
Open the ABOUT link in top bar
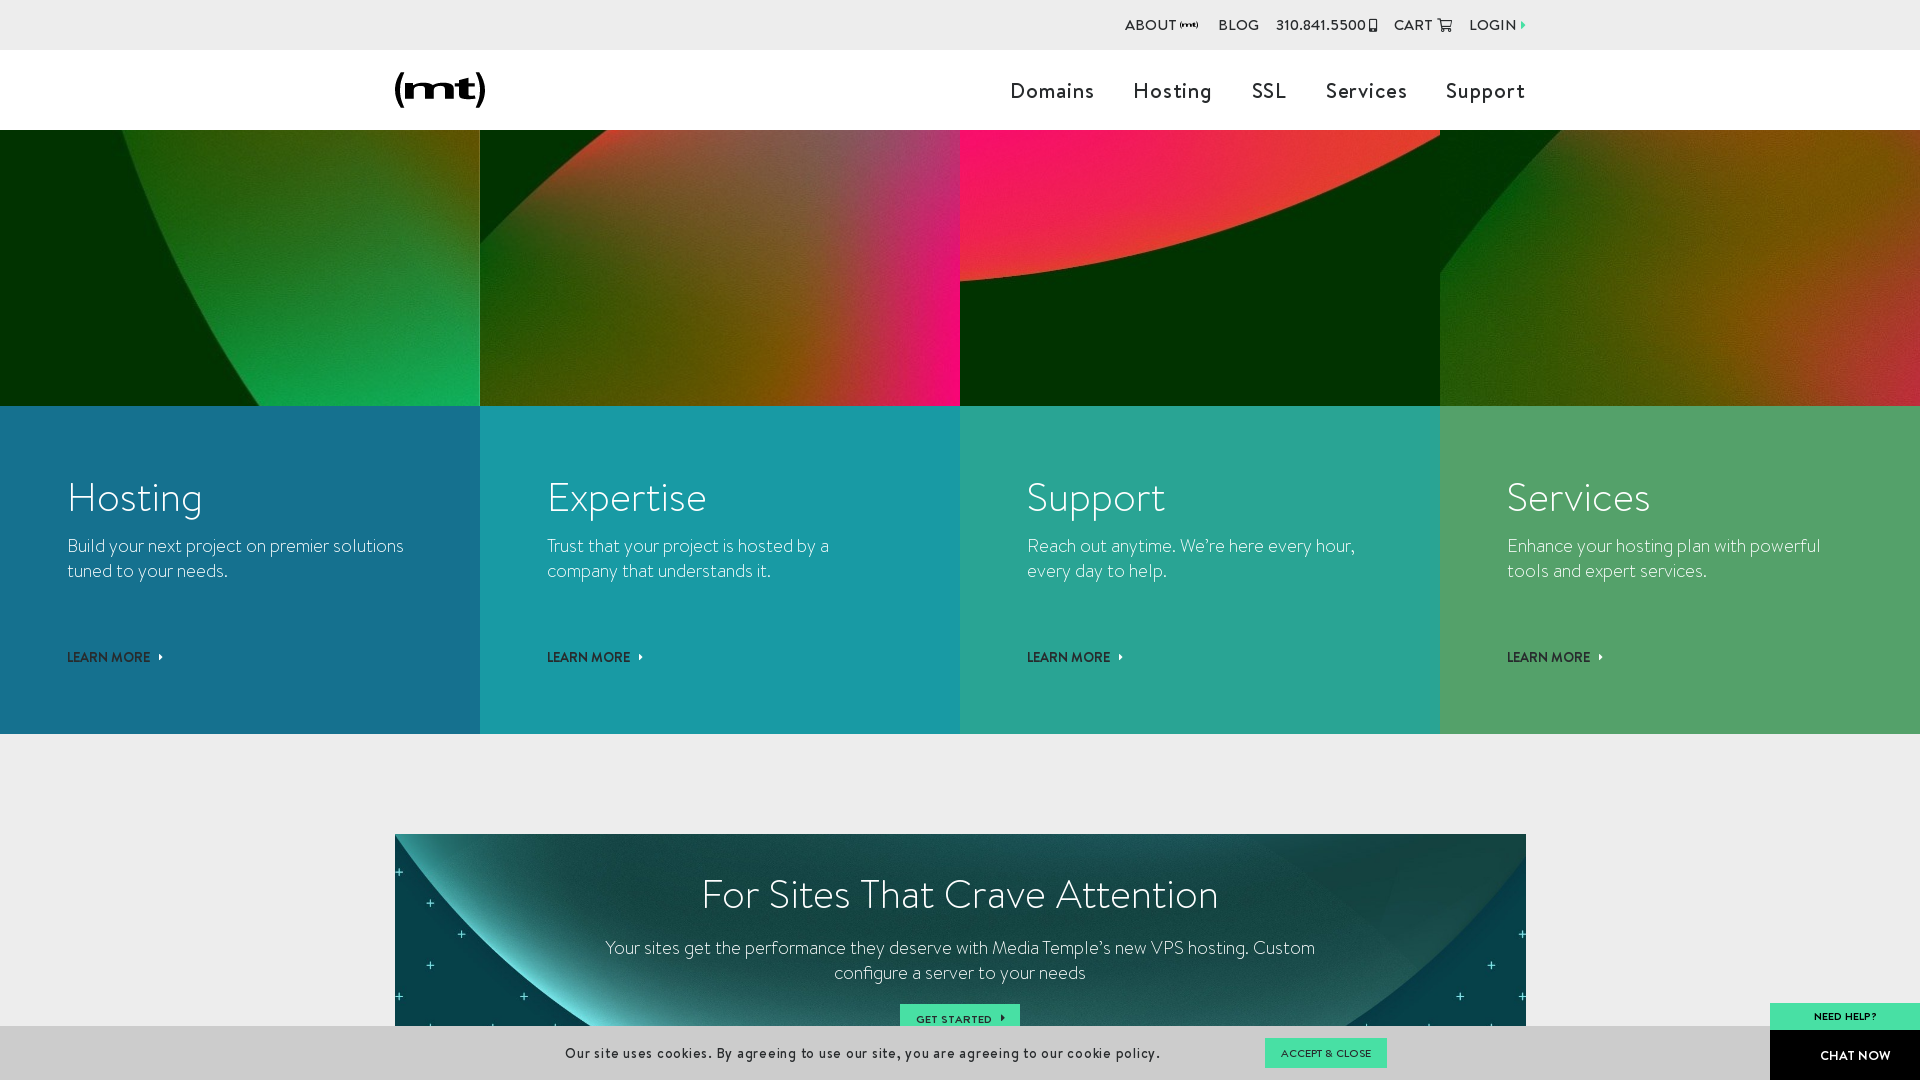[x=1150, y=25]
